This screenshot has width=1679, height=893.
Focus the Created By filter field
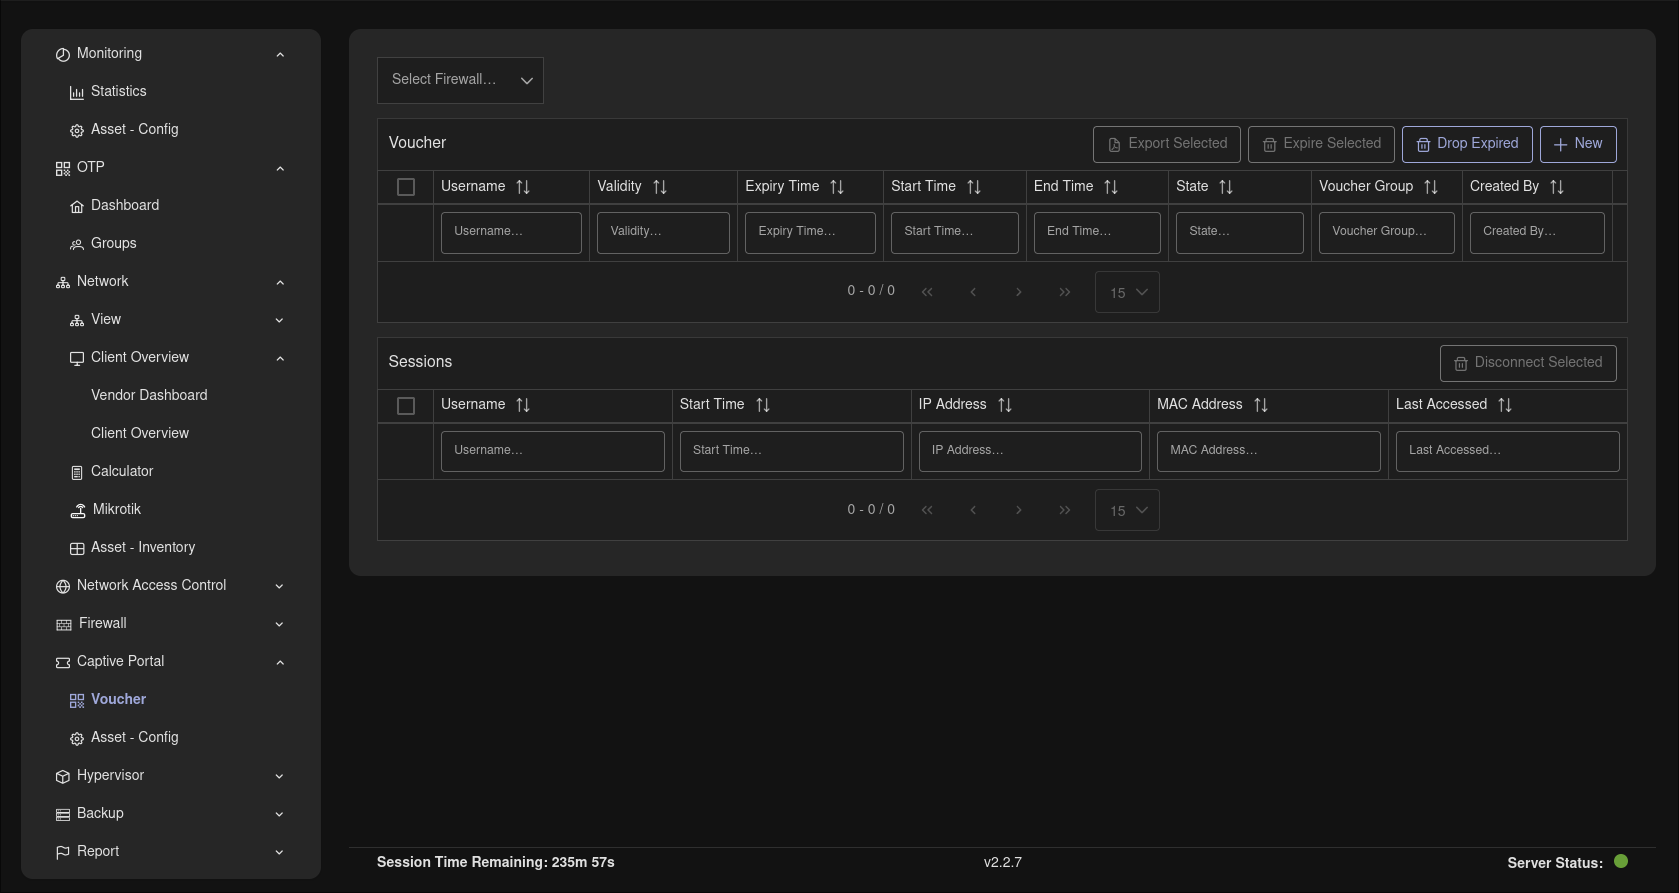click(1537, 232)
